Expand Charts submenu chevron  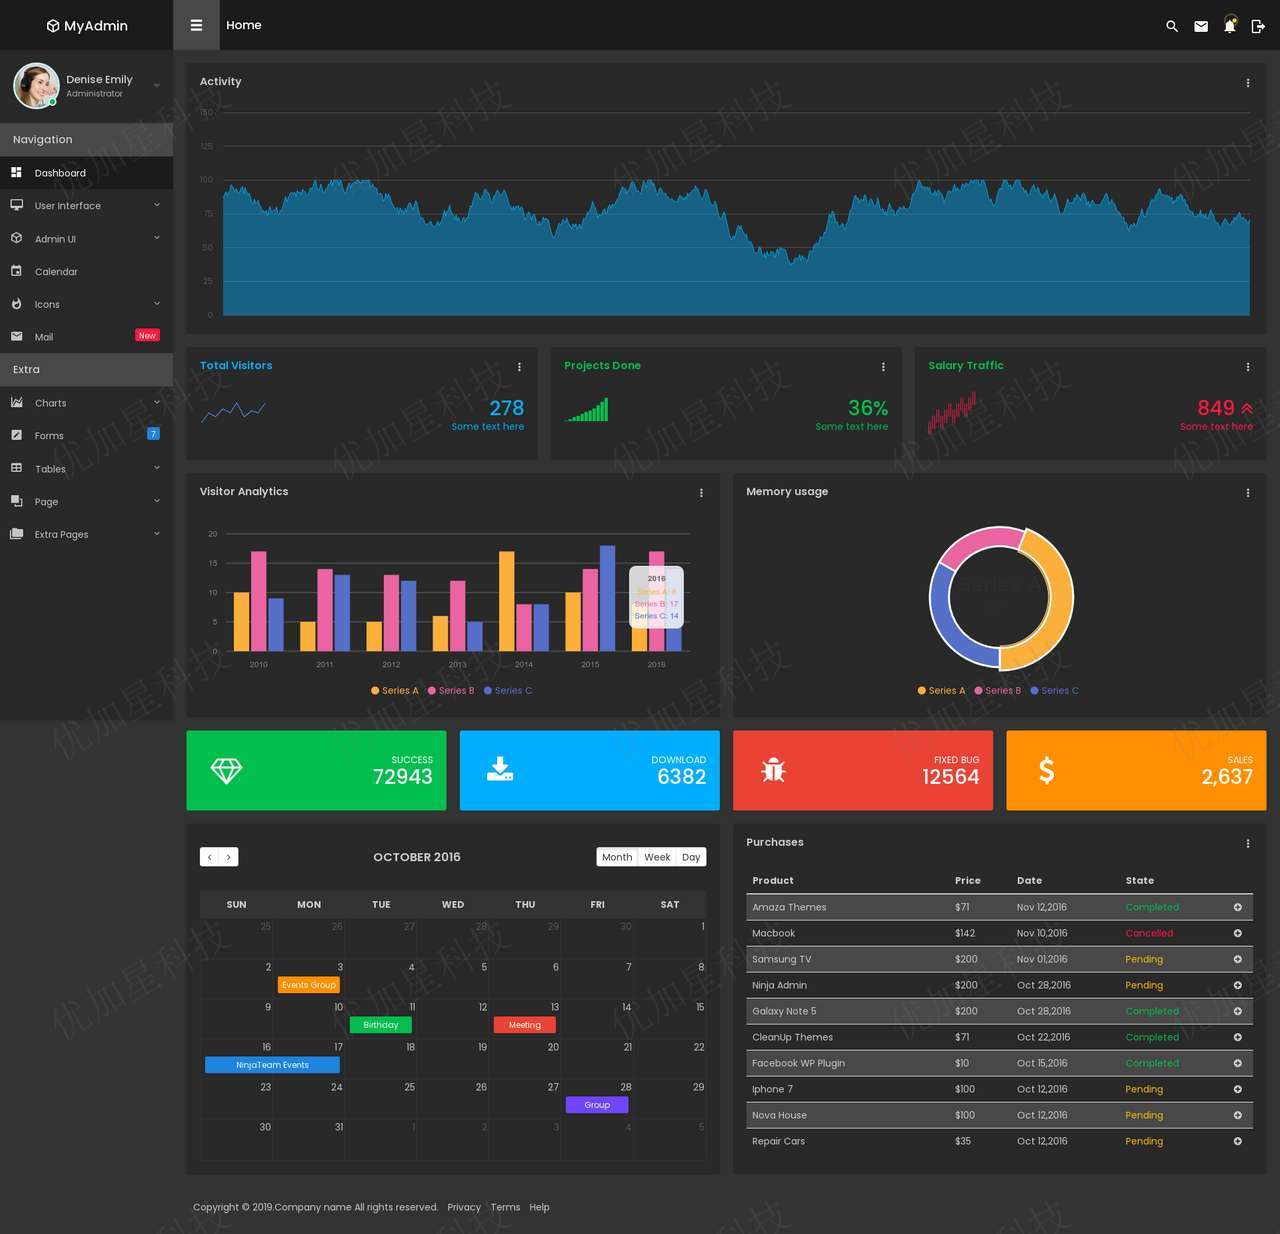click(157, 402)
